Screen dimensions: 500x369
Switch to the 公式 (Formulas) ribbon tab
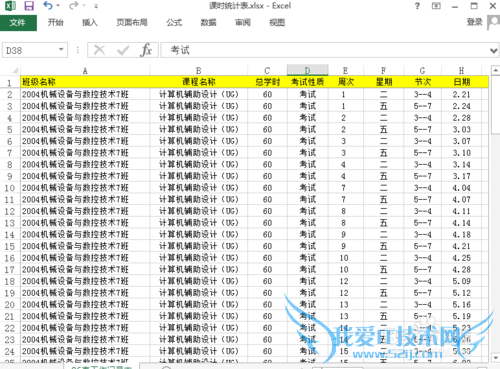pos(174,23)
